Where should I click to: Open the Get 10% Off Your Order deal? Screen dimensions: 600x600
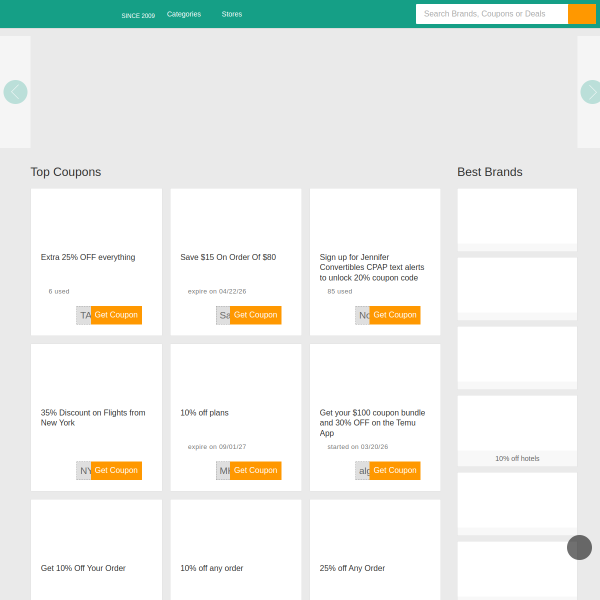(83, 568)
